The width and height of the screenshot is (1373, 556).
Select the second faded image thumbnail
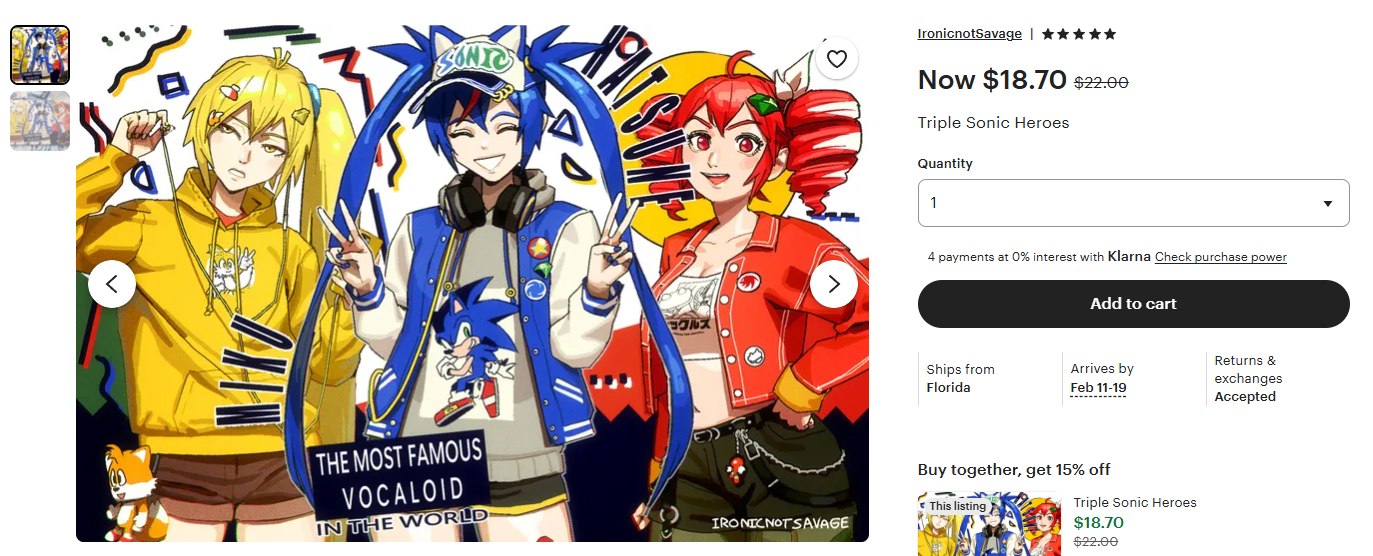[x=40, y=121]
